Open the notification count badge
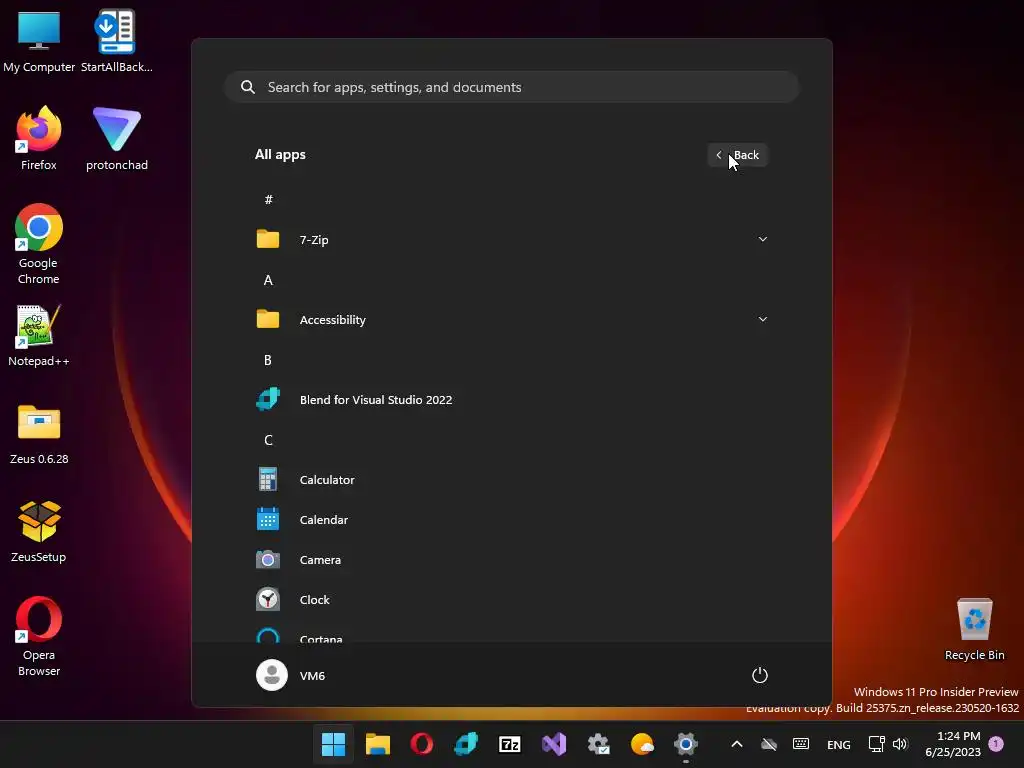 click(996, 743)
